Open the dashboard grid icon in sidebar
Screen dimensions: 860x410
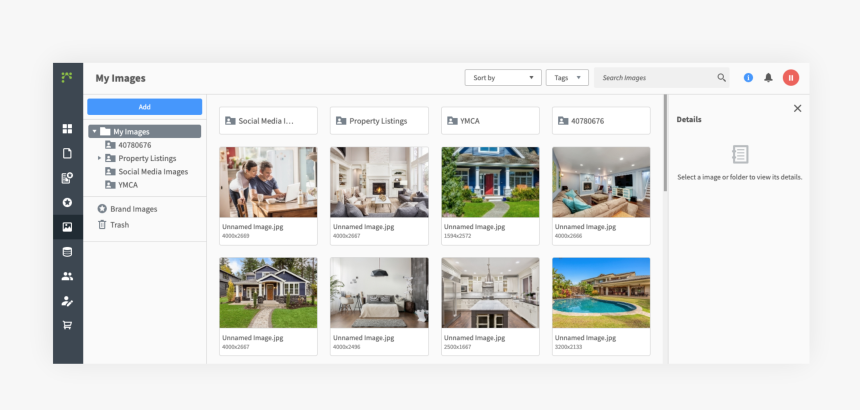[x=67, y=129]
